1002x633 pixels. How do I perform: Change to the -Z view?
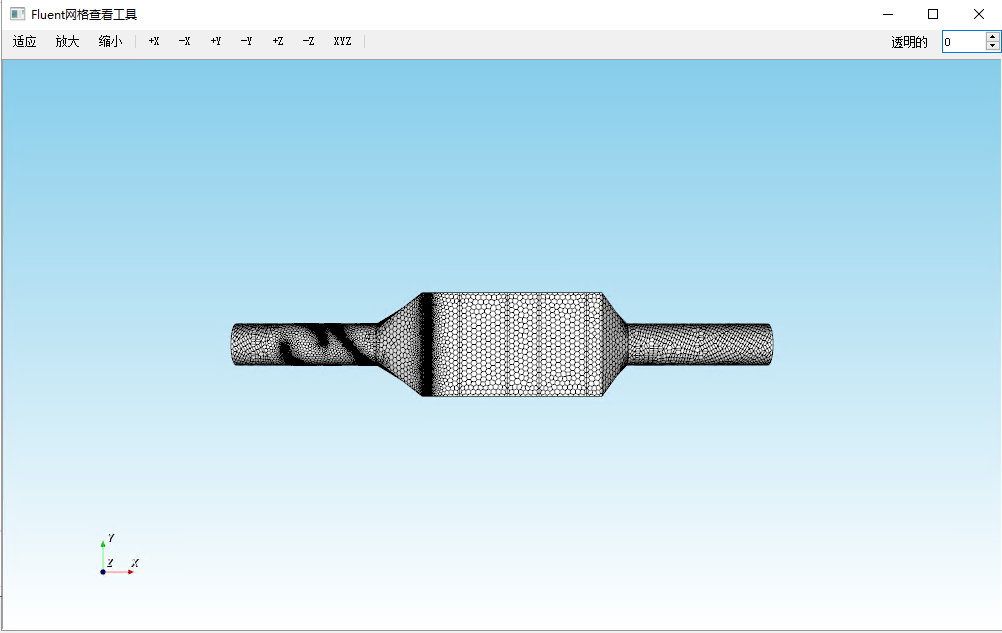308,42
